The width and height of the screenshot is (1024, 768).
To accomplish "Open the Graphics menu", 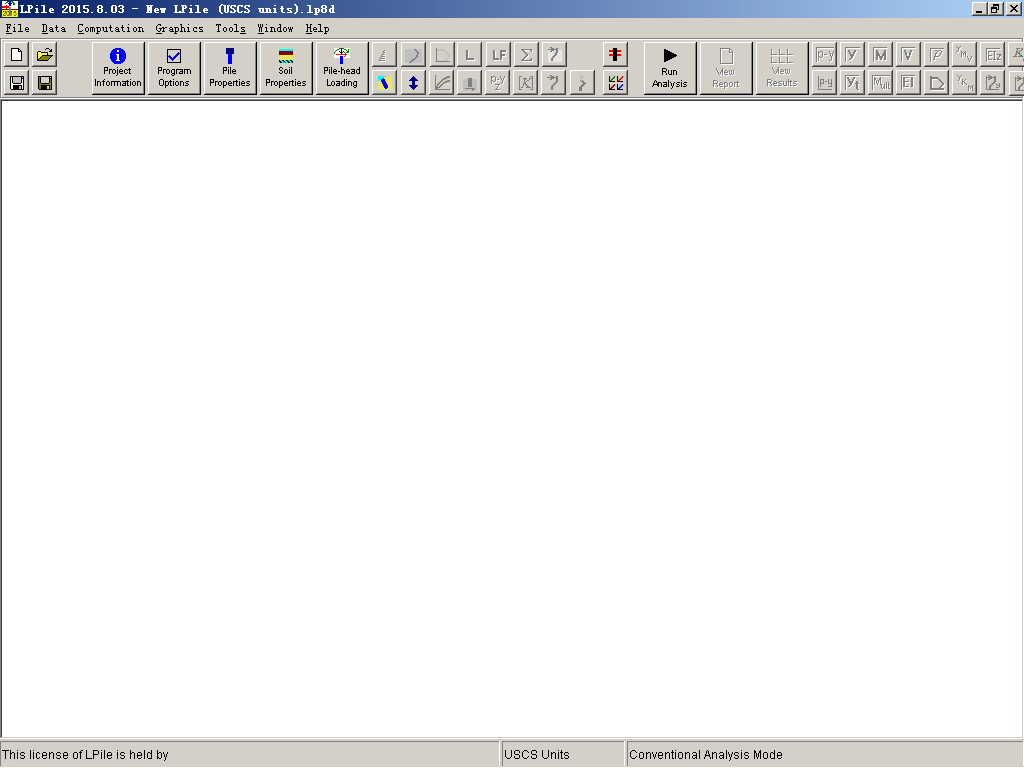I will pyautogui.click(x=180, y=29).
